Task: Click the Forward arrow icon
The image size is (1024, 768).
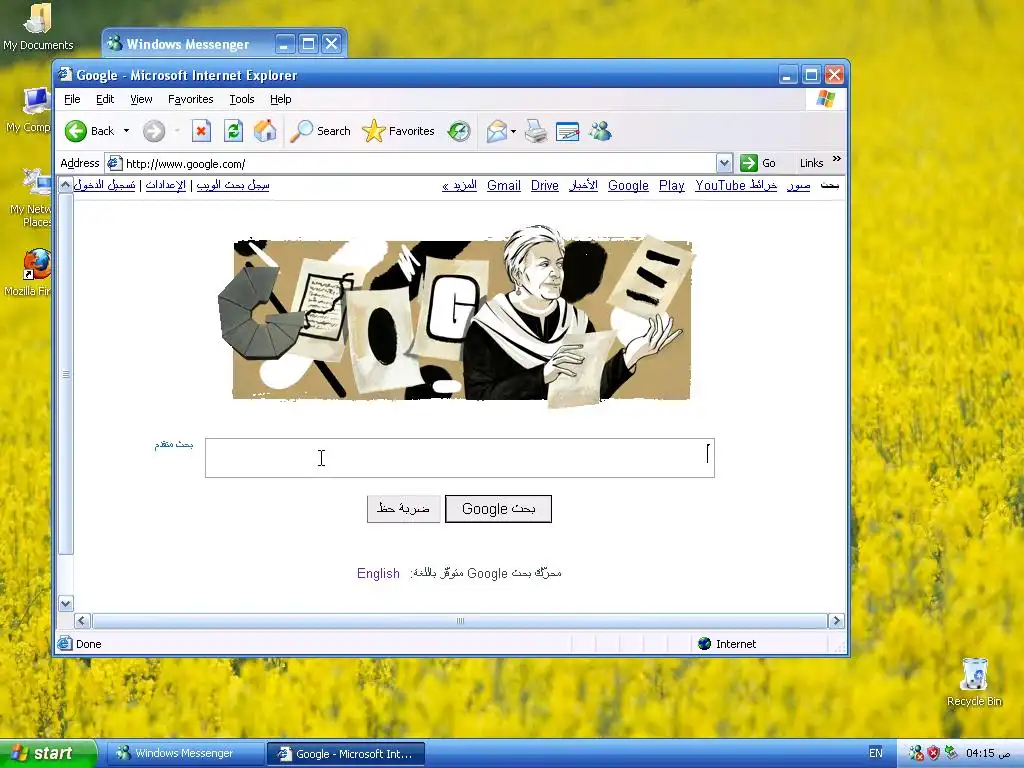Action: pos(154,131)
